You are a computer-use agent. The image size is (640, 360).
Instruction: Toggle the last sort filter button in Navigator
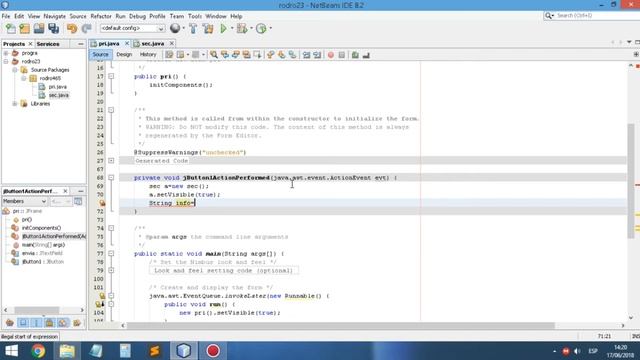click(x=77, y=323)
